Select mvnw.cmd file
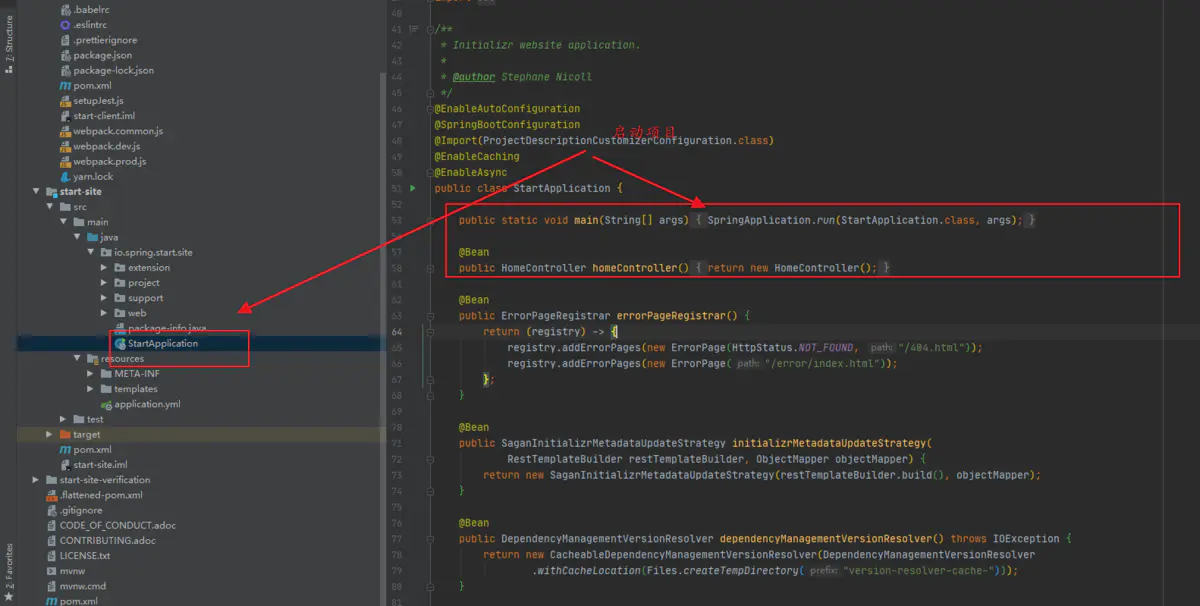The image size is (1200, 606). [x=83, y=587]
